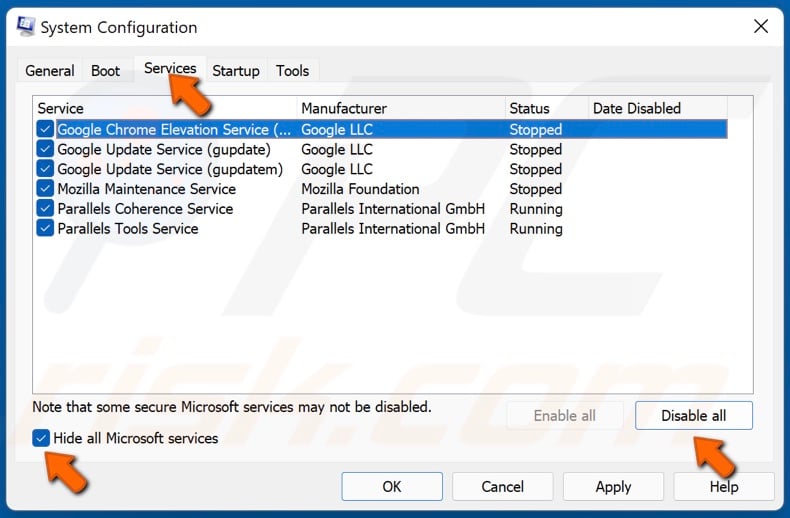Sort by the Manufacturer column header

coord(401,108)
